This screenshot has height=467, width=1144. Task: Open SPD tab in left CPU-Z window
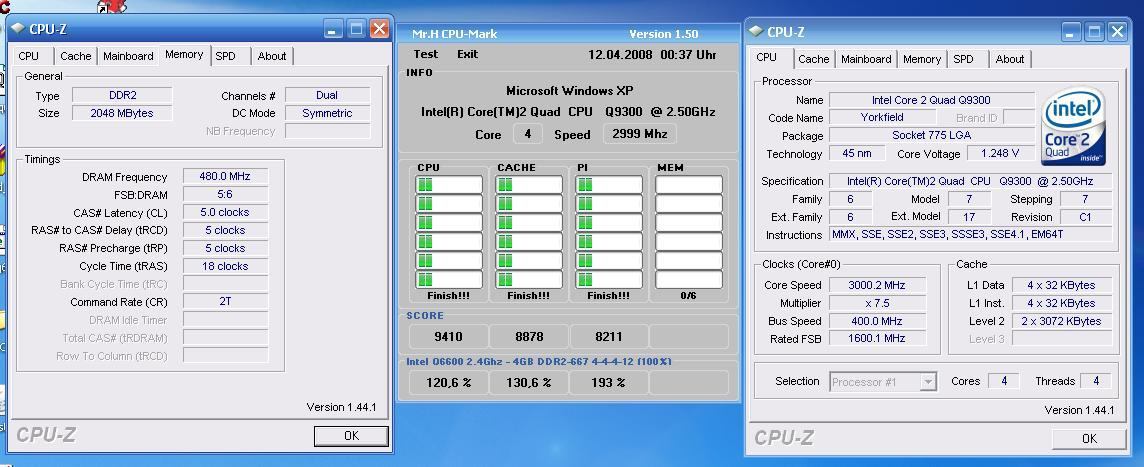click(x=225, y=56)
